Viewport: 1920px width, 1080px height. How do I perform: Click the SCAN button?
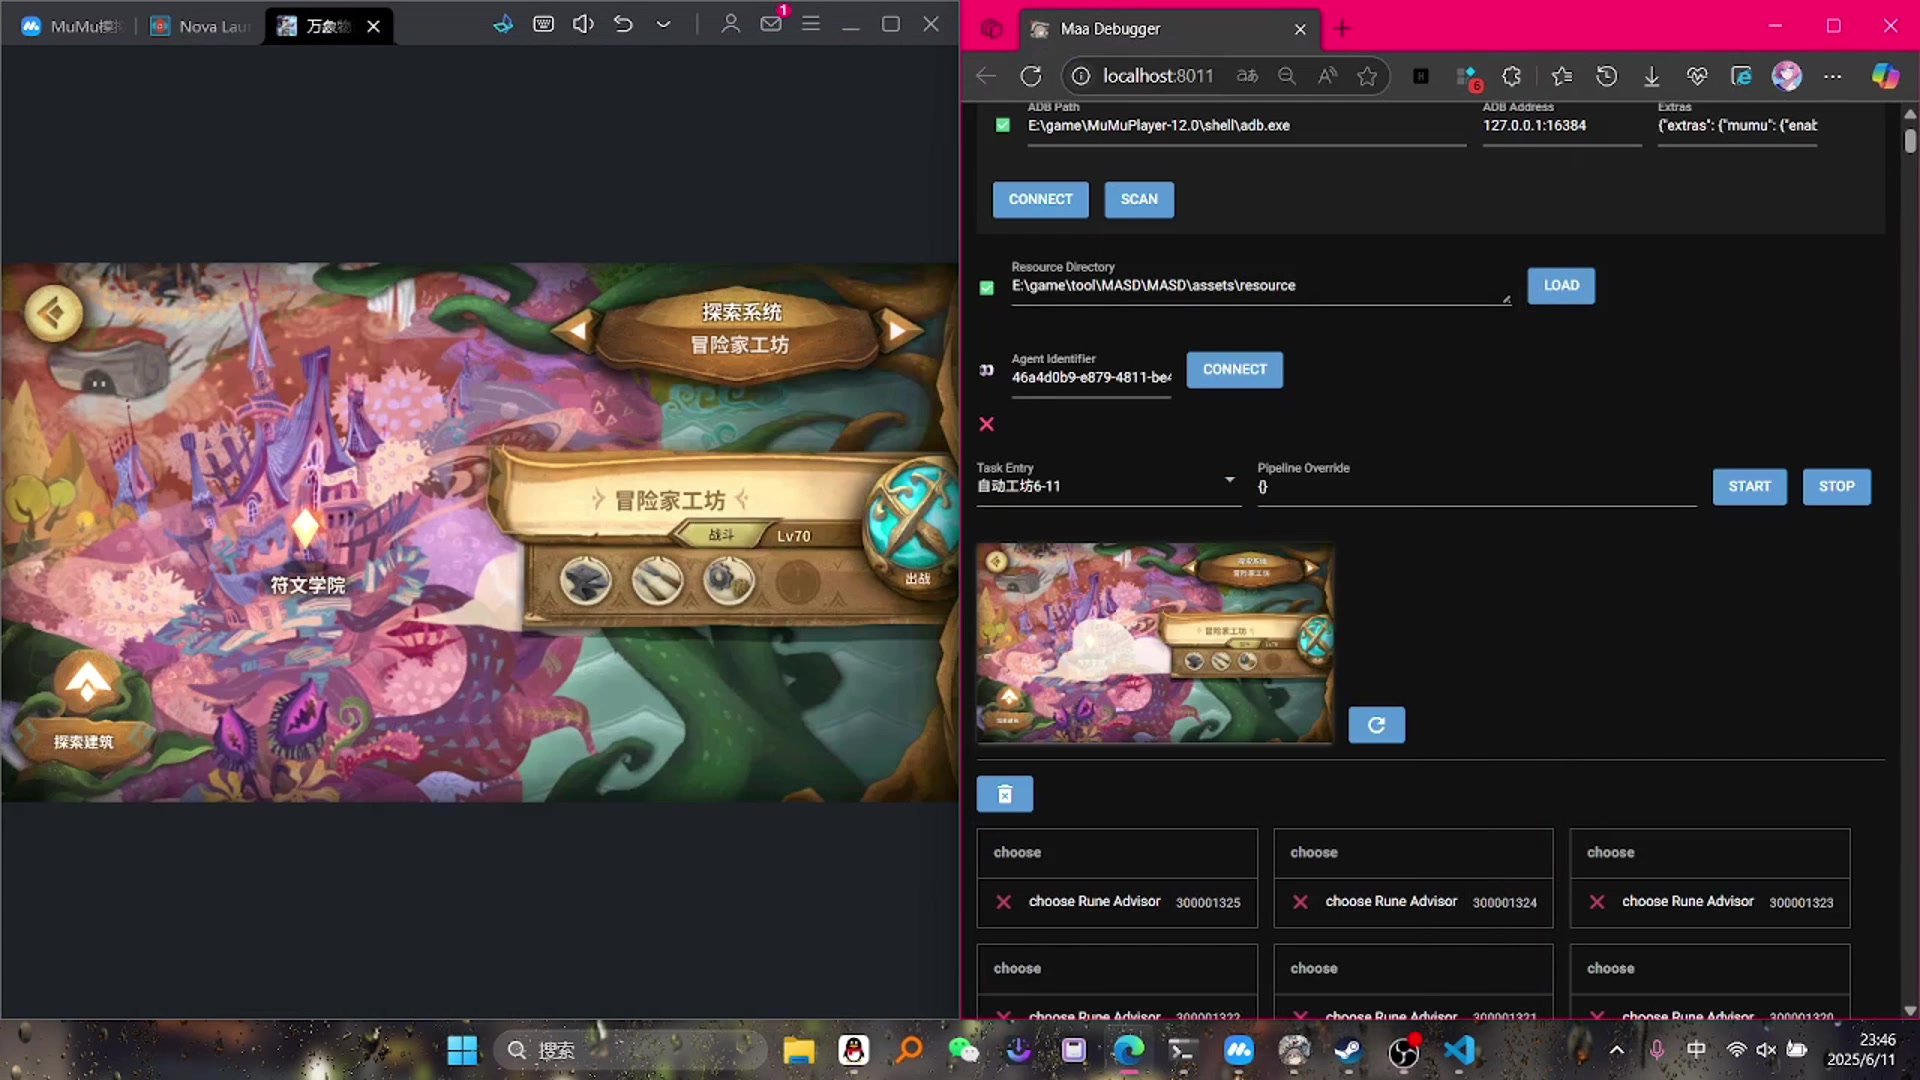[x=1139, y=199]
